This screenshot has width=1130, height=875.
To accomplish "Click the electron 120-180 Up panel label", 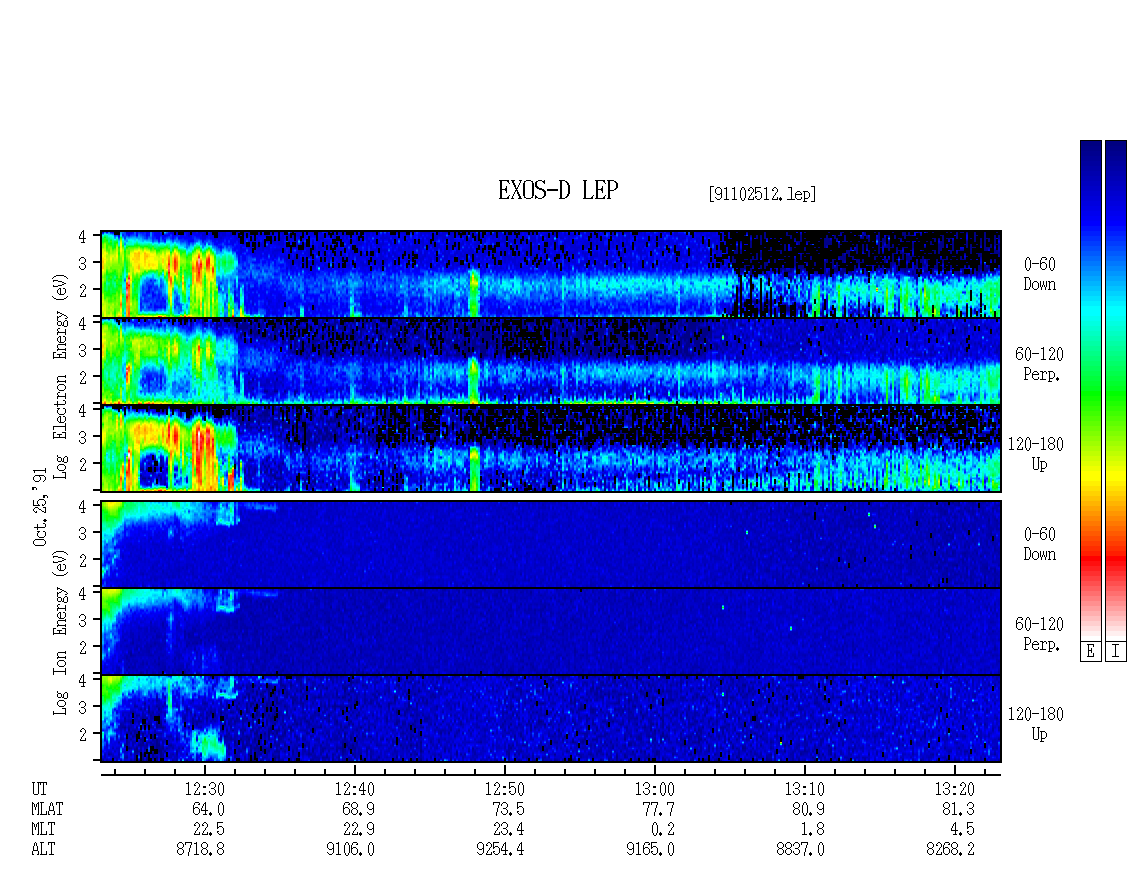I will tap(1036, 455).
